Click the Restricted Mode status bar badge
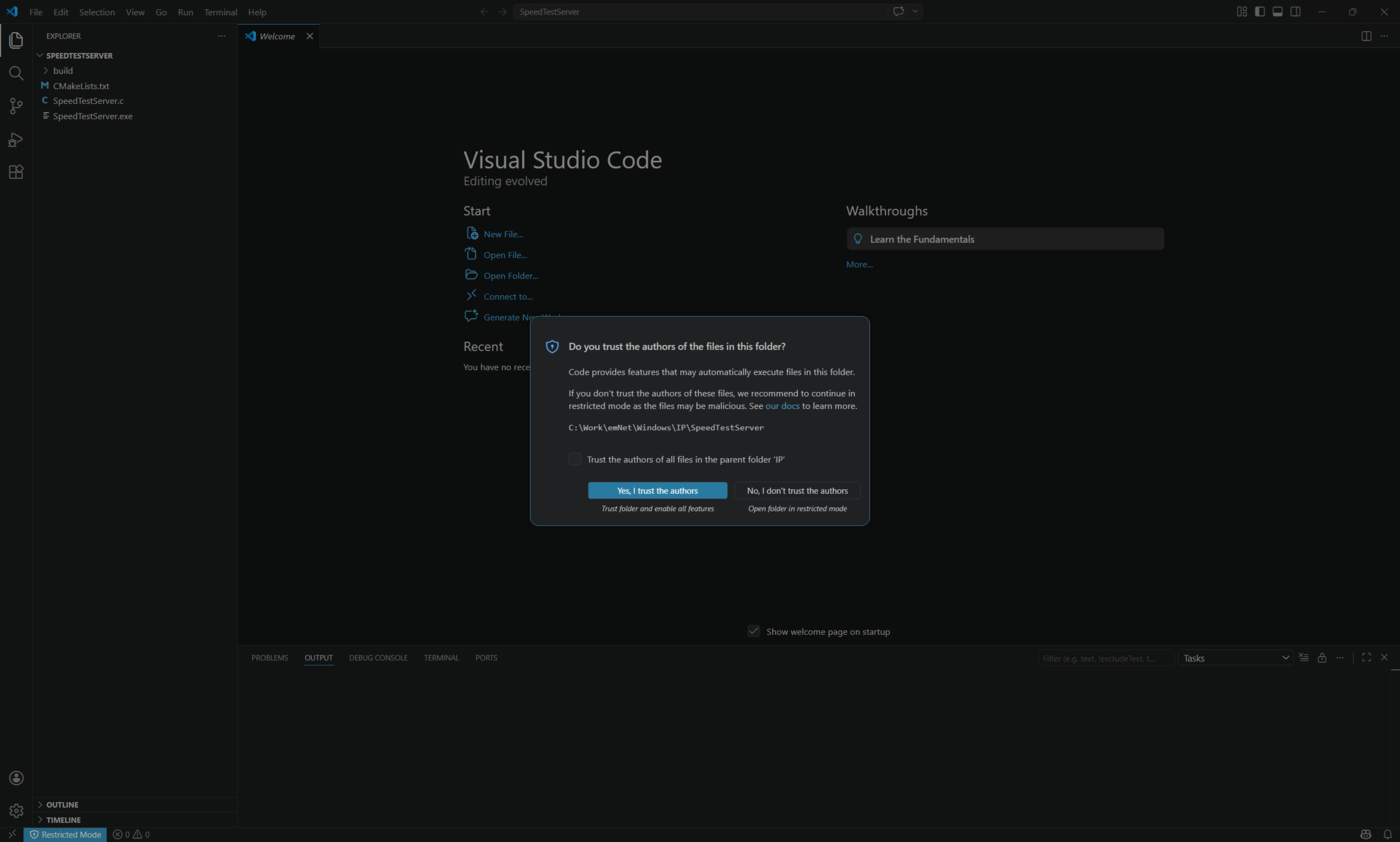 [x=65, y=834]
